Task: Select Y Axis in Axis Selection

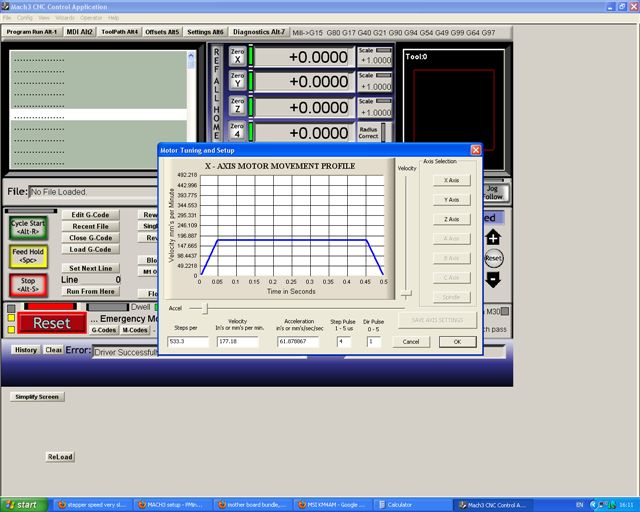Action: (x=451, y=200)
